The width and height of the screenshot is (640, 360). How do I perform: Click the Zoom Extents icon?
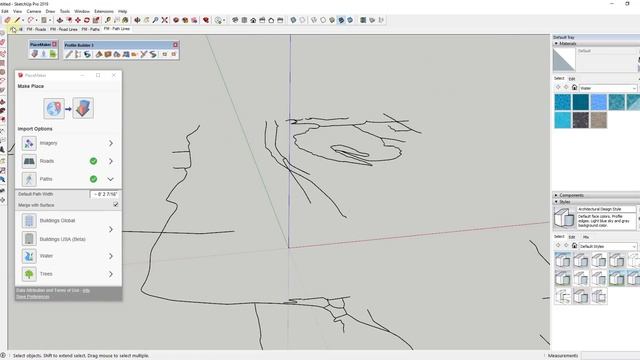(x=164, y=20)
